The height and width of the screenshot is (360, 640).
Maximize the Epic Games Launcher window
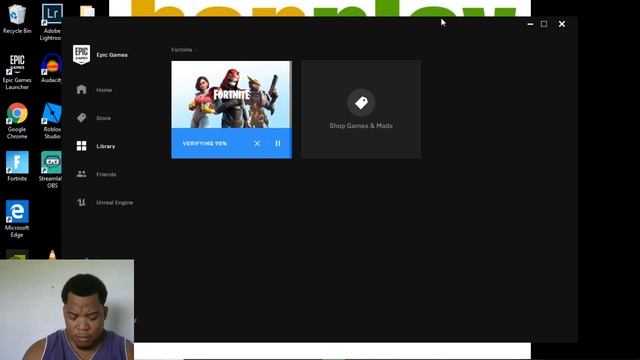click(x=544, y=24)
